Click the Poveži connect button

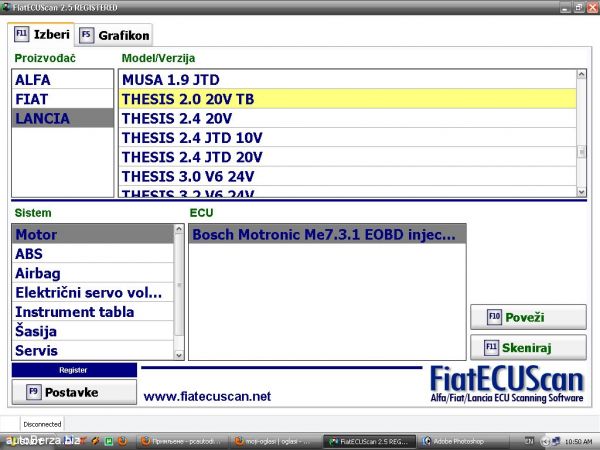[x=528, y=317]
